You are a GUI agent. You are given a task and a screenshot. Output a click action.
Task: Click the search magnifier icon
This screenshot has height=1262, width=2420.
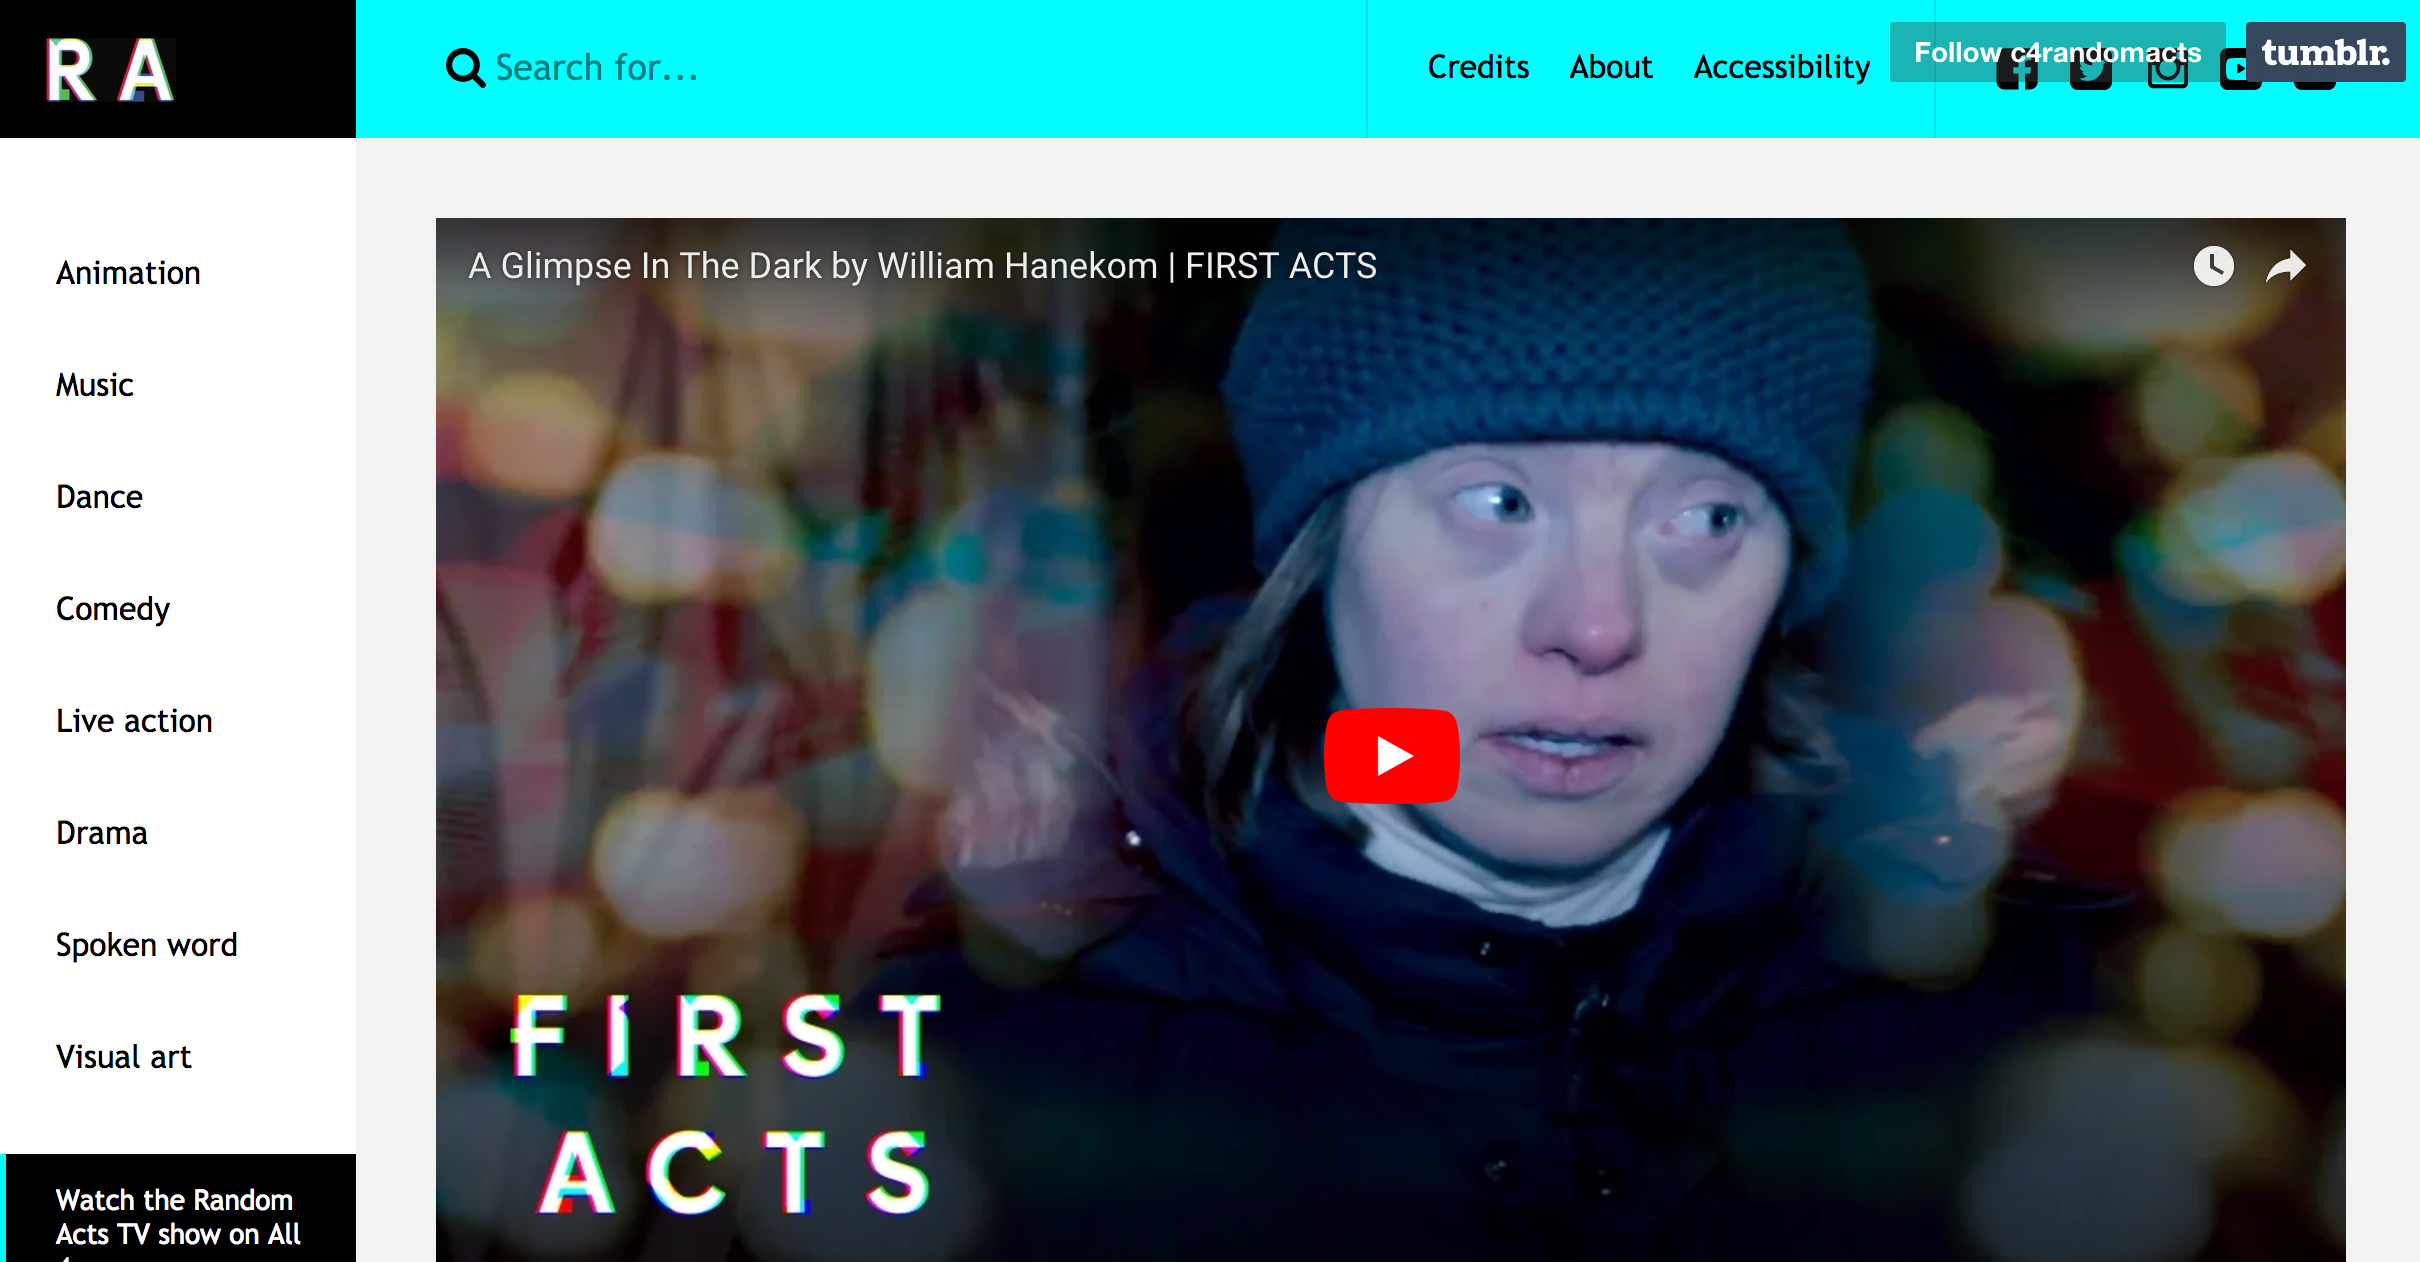pyautogui.click(x=465, y=68)
